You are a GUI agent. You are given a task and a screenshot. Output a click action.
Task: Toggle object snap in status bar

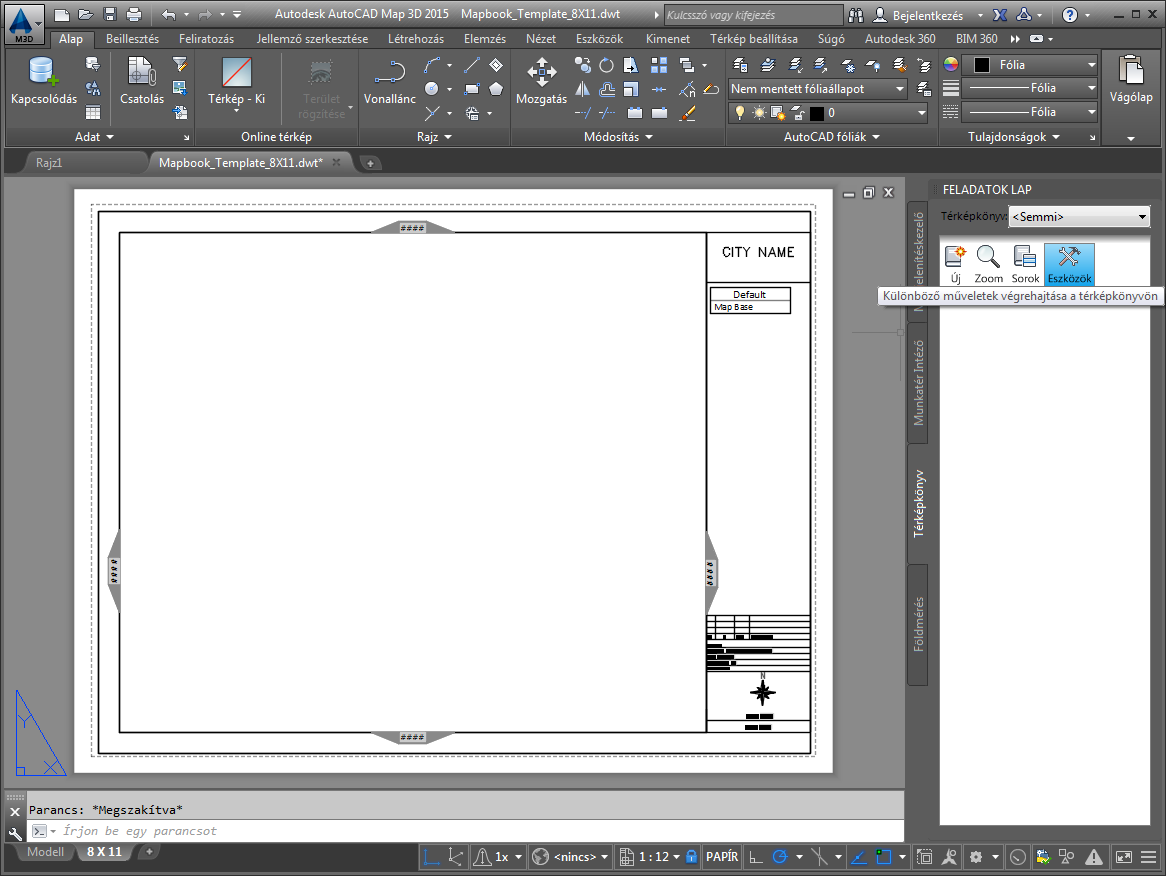pos(883,857)
